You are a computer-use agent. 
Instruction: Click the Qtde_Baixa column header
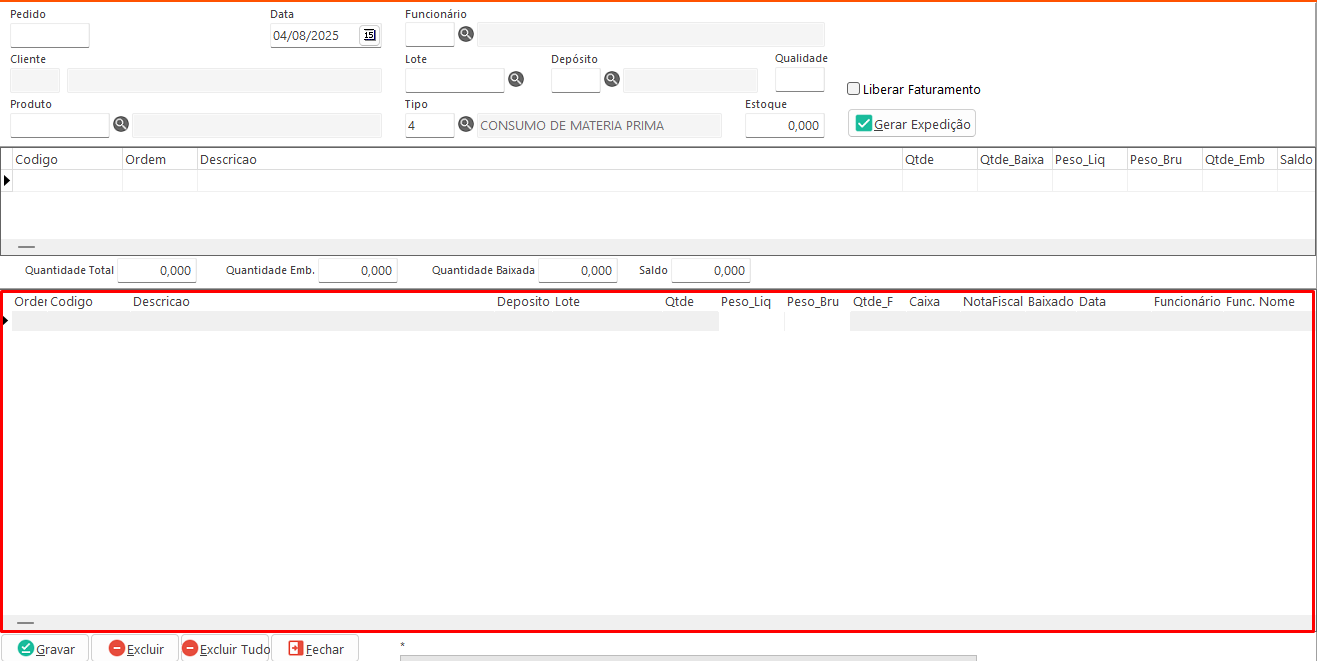tap(1012, 160)
